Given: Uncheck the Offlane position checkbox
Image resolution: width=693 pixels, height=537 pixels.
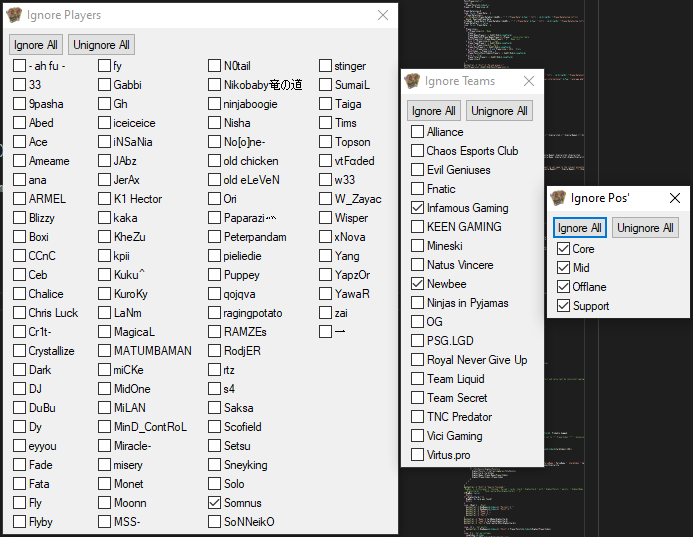Looking at the screenshot, I should (563, 286).
